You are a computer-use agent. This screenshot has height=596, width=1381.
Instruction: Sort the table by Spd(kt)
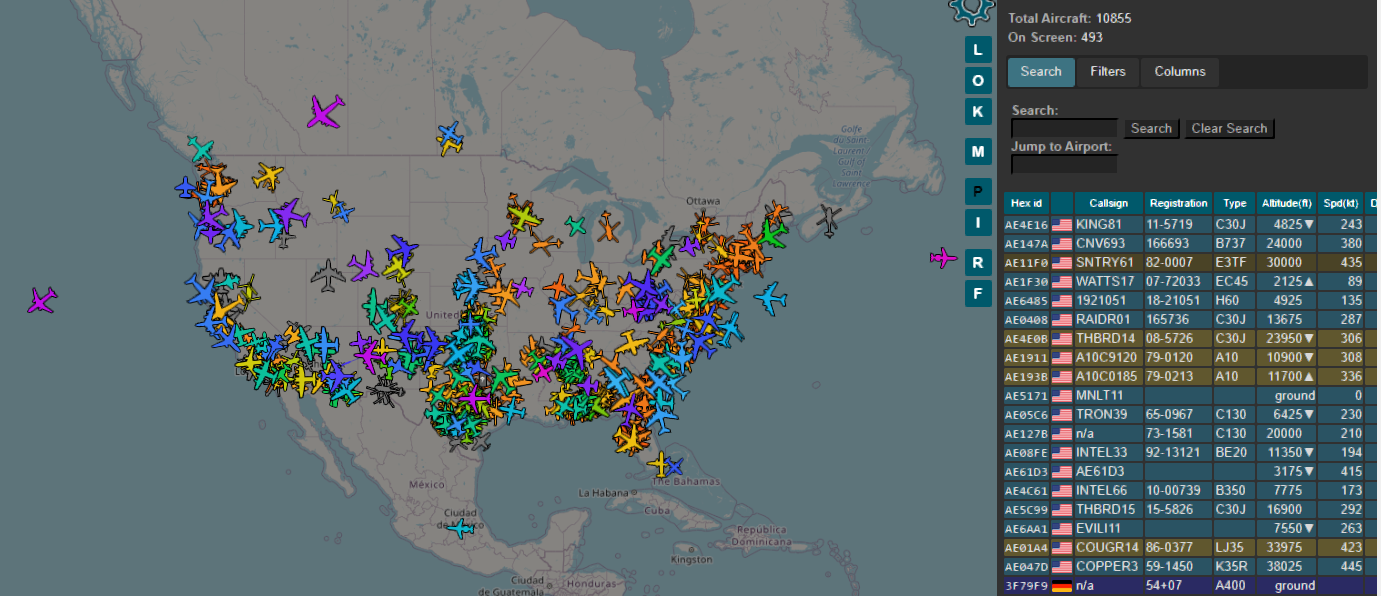[x=1340, y=203]
